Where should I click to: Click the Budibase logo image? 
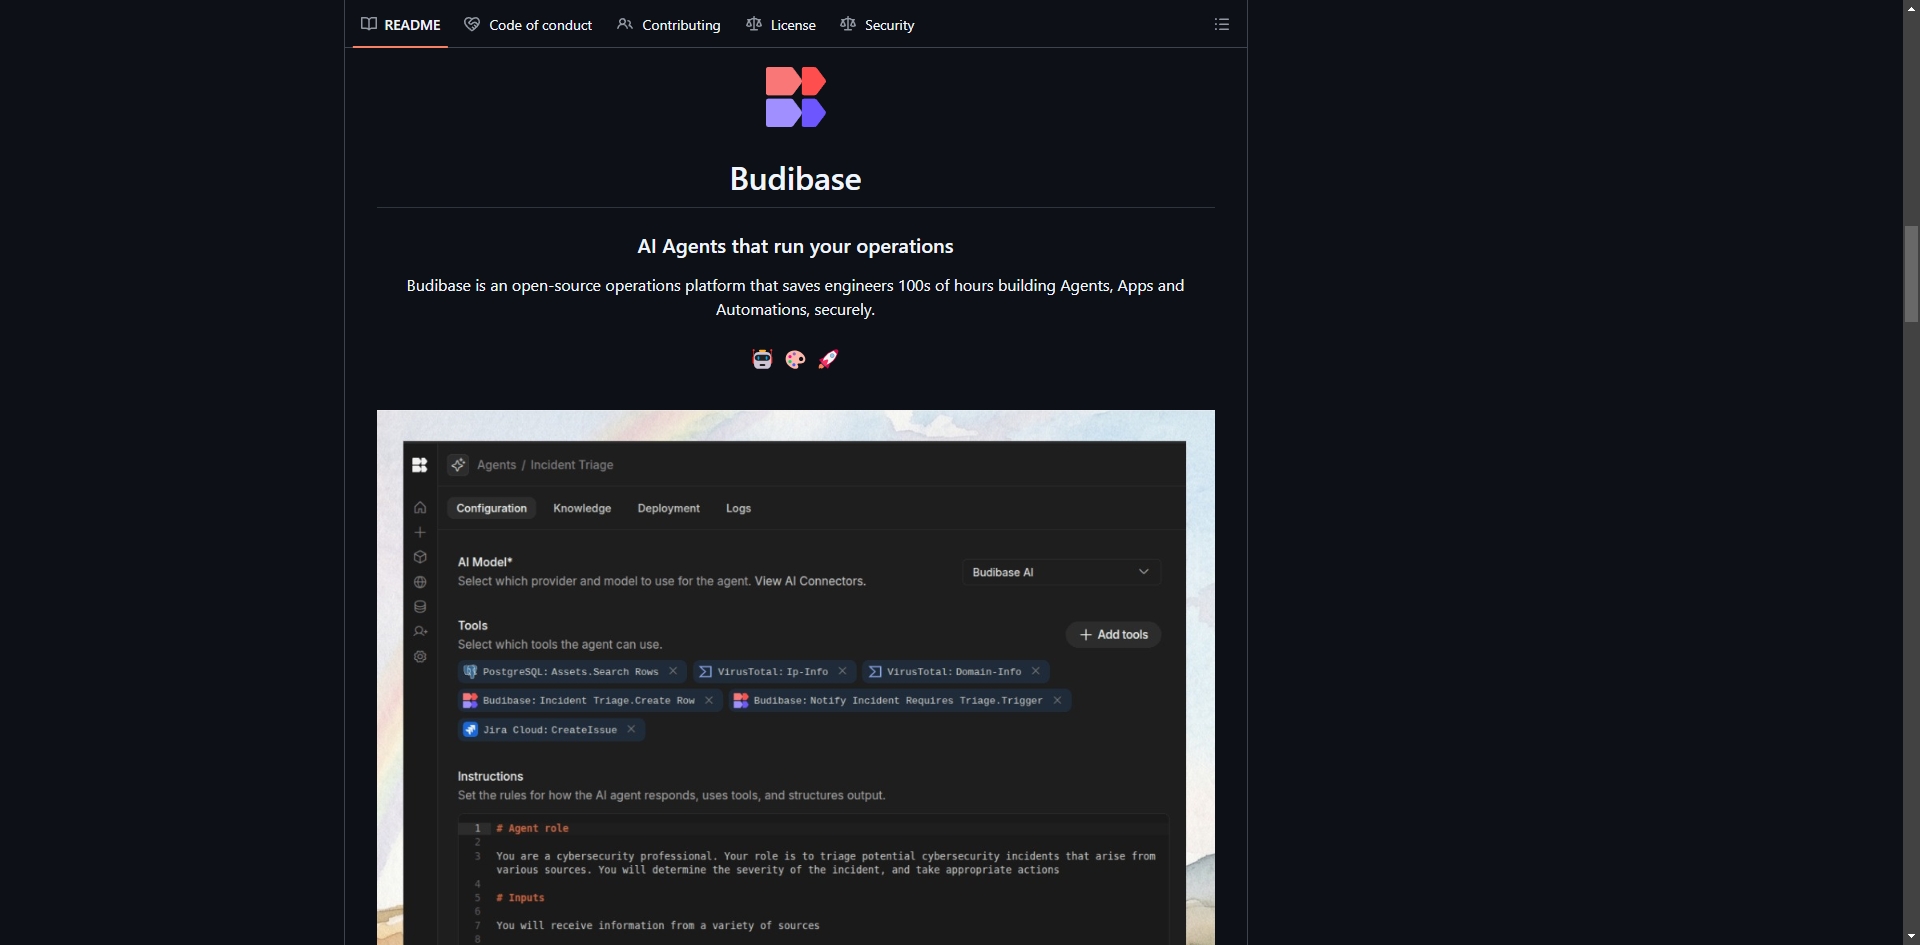tap(796, 97)
